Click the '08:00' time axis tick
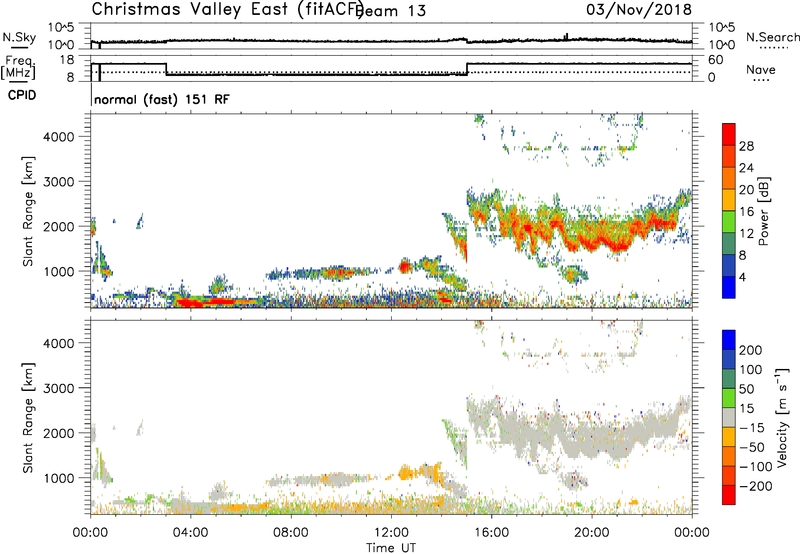This screenshot has width=800, height=554. [x=291, y=533]
